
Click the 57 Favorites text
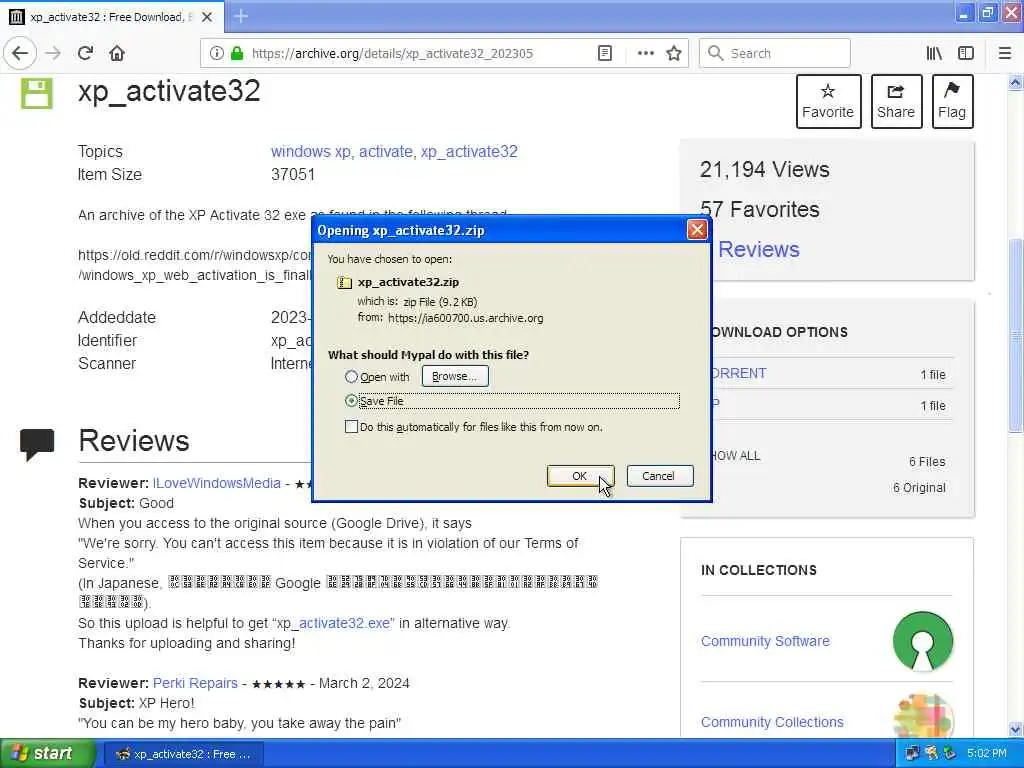[760, 210]
